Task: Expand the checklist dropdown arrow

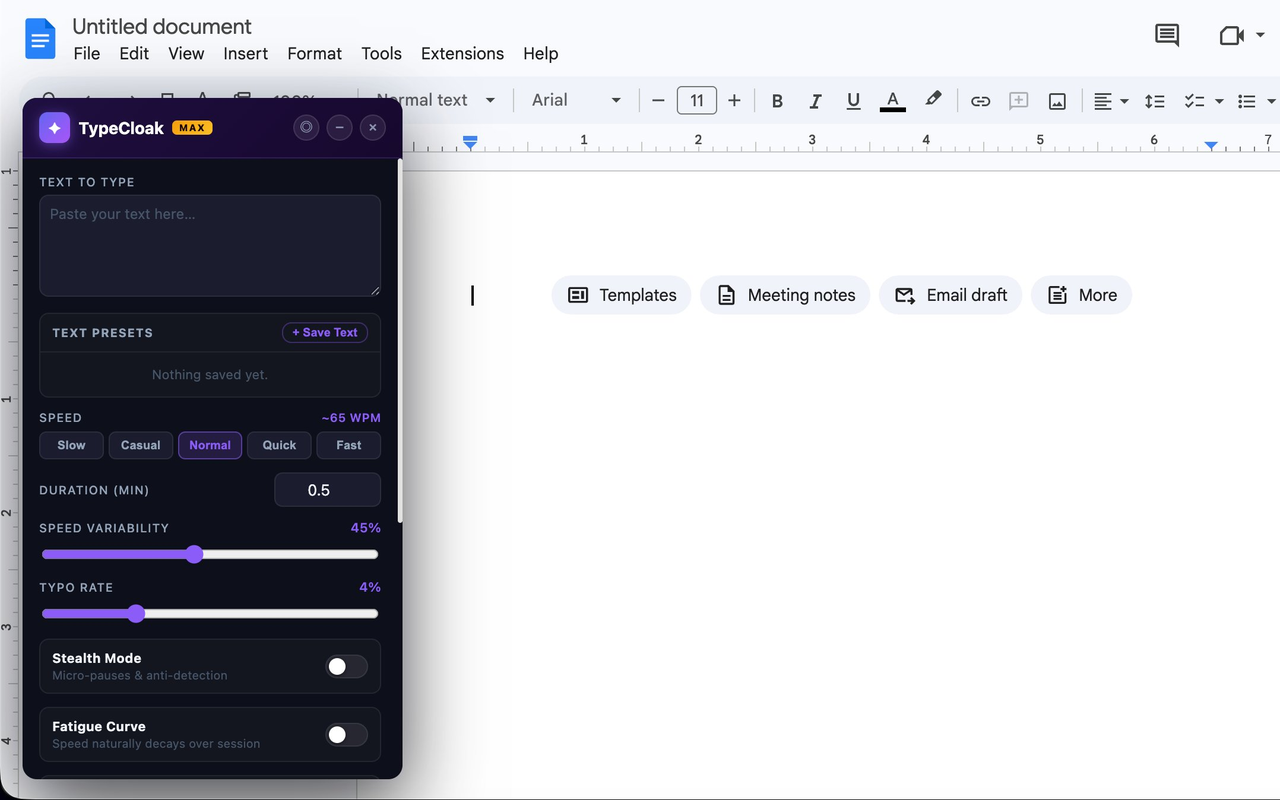Action: 1219,101
